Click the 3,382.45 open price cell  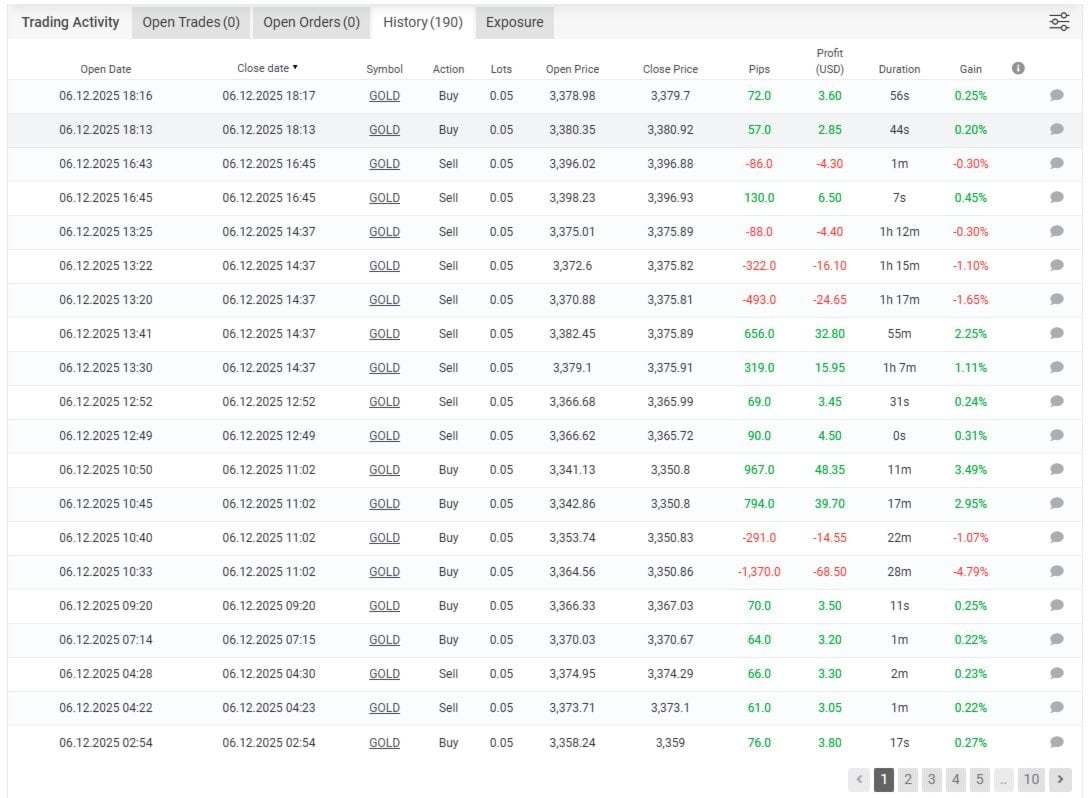(x=572, y=333)
